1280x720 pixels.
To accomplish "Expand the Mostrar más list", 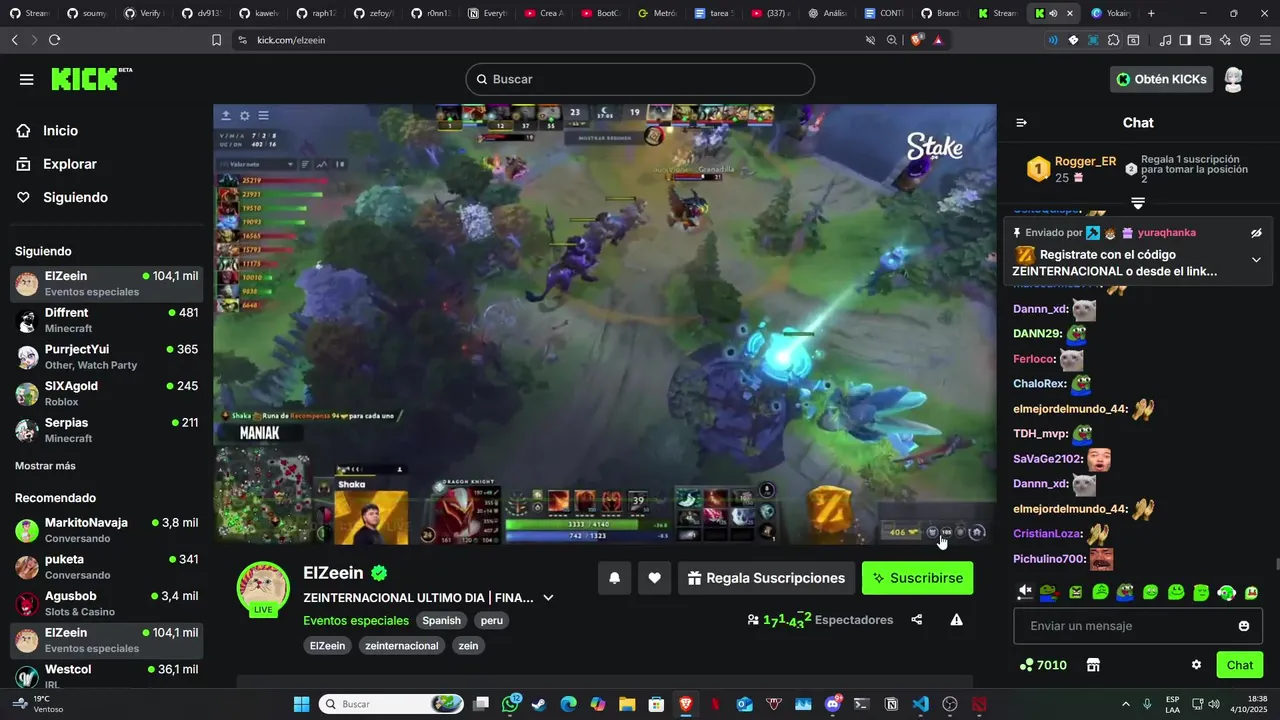I will click(45, 466).
